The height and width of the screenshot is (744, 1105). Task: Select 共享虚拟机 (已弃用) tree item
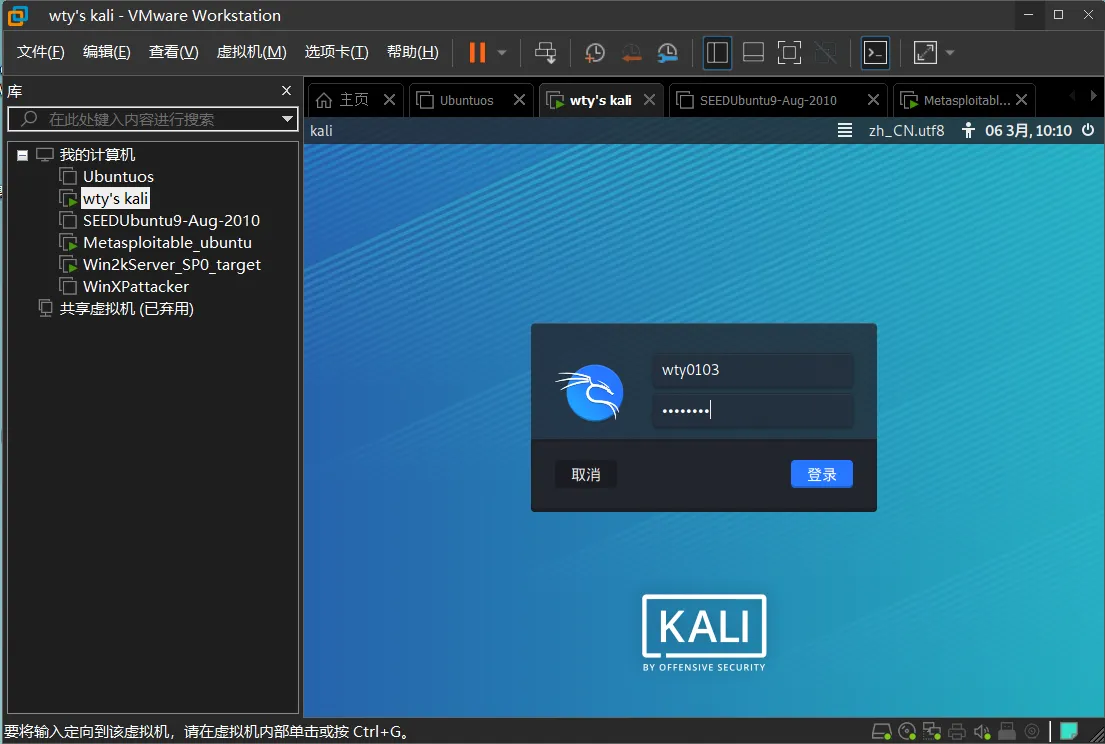[x=126, y=309]
